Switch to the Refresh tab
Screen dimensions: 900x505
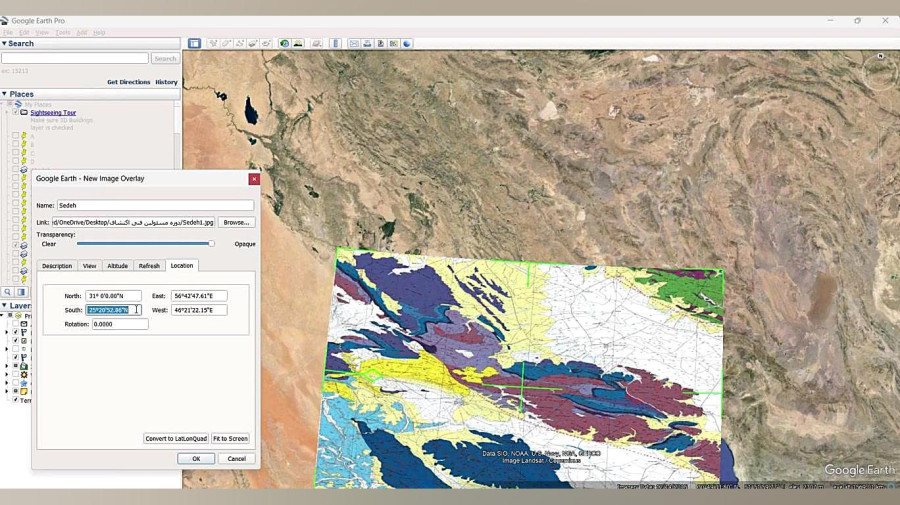tap(149, 266)
